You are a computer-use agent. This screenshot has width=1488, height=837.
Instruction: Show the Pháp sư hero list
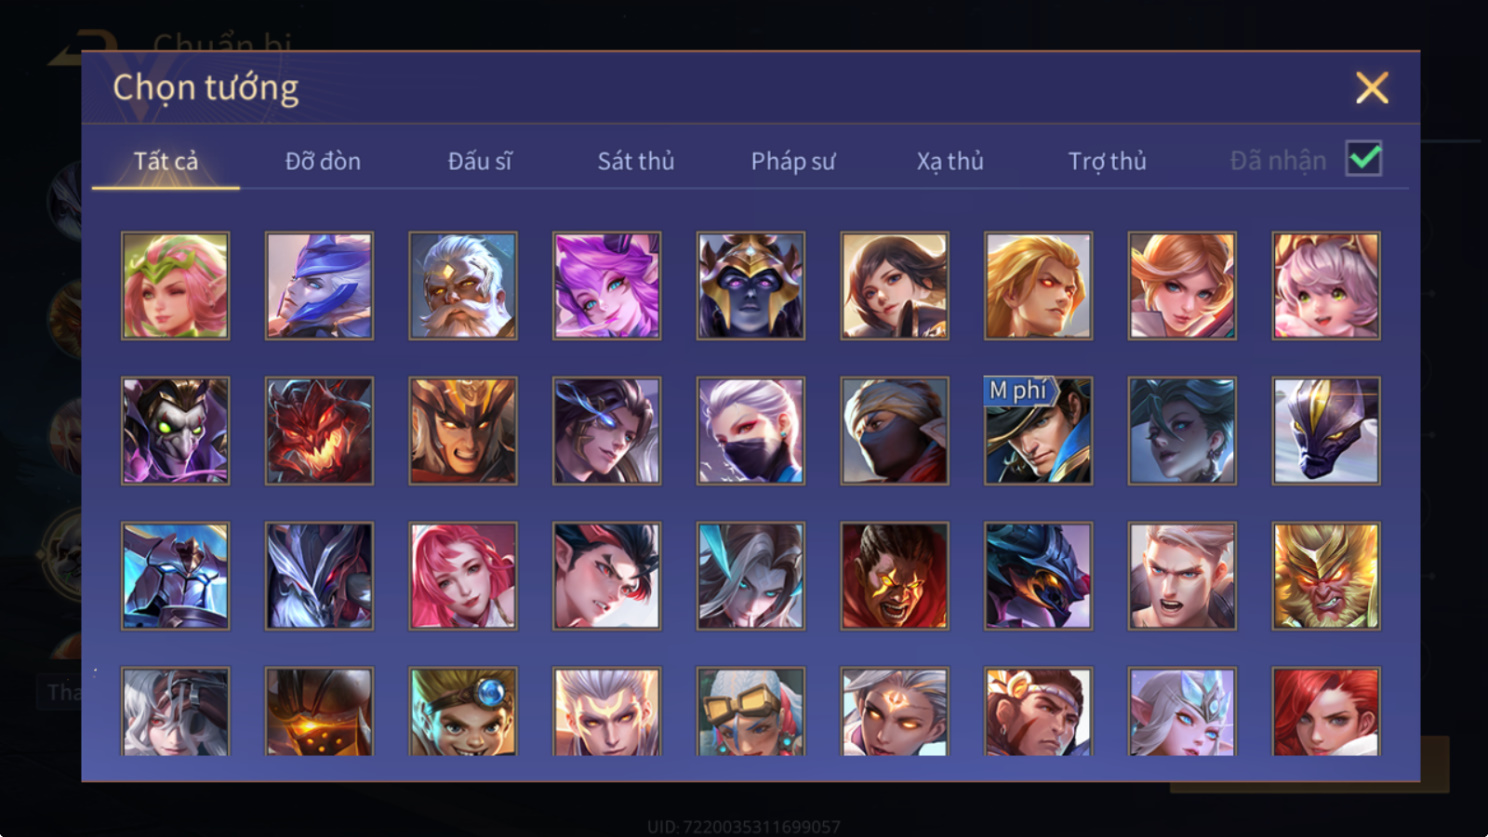coord(793,161)
